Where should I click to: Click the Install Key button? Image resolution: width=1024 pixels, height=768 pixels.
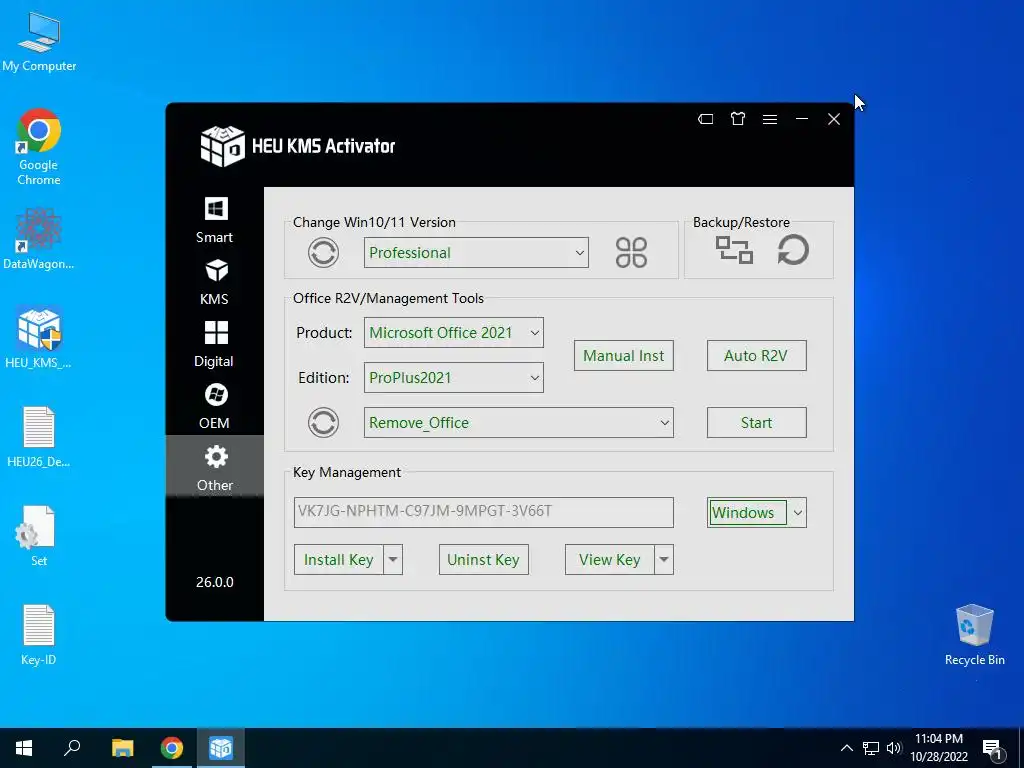click(x=339, y=560)
